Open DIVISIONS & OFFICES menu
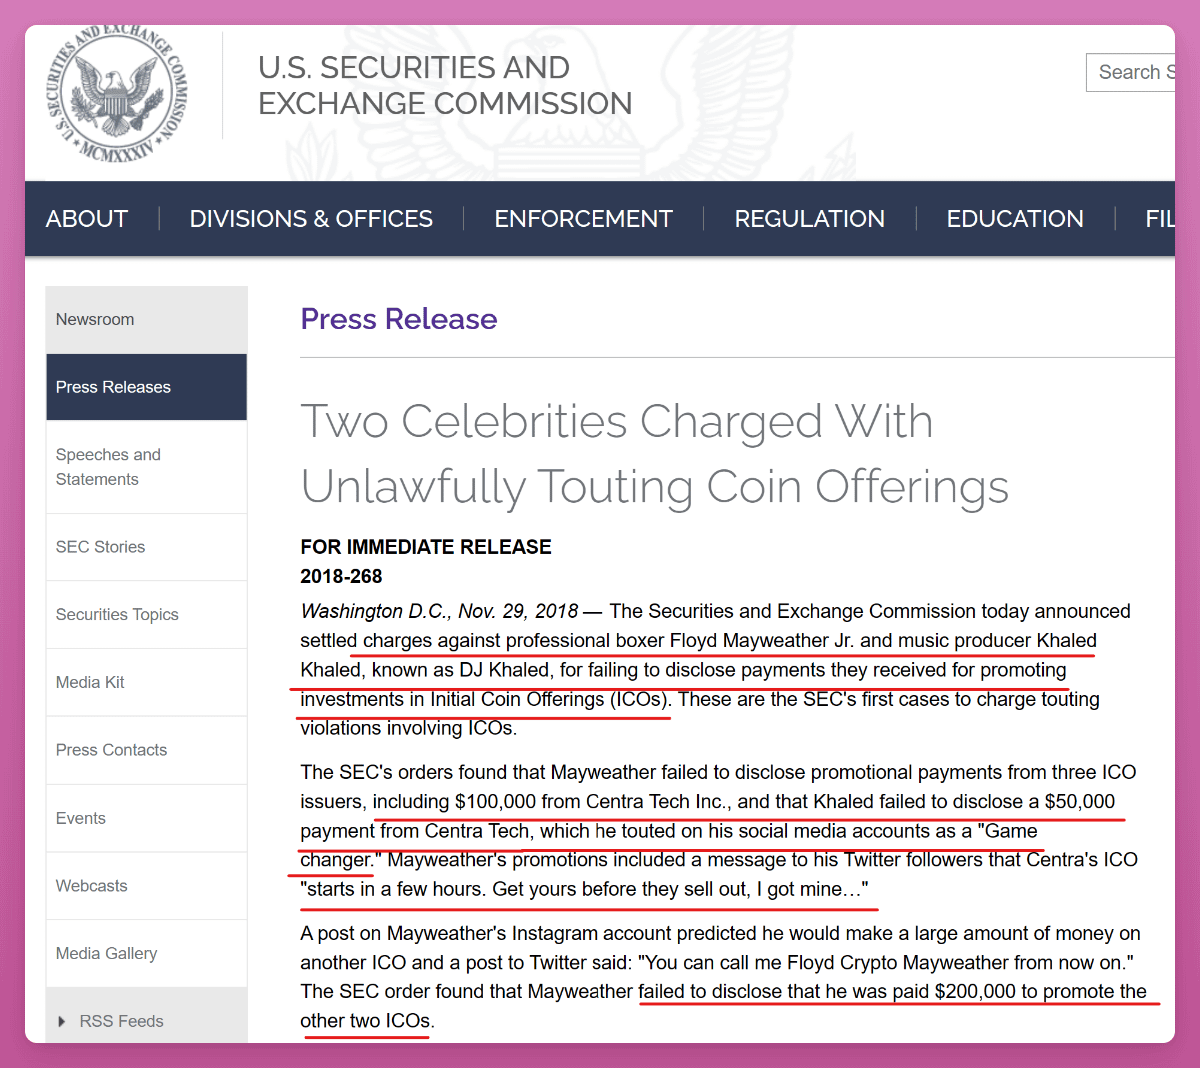 coord(311,219)
